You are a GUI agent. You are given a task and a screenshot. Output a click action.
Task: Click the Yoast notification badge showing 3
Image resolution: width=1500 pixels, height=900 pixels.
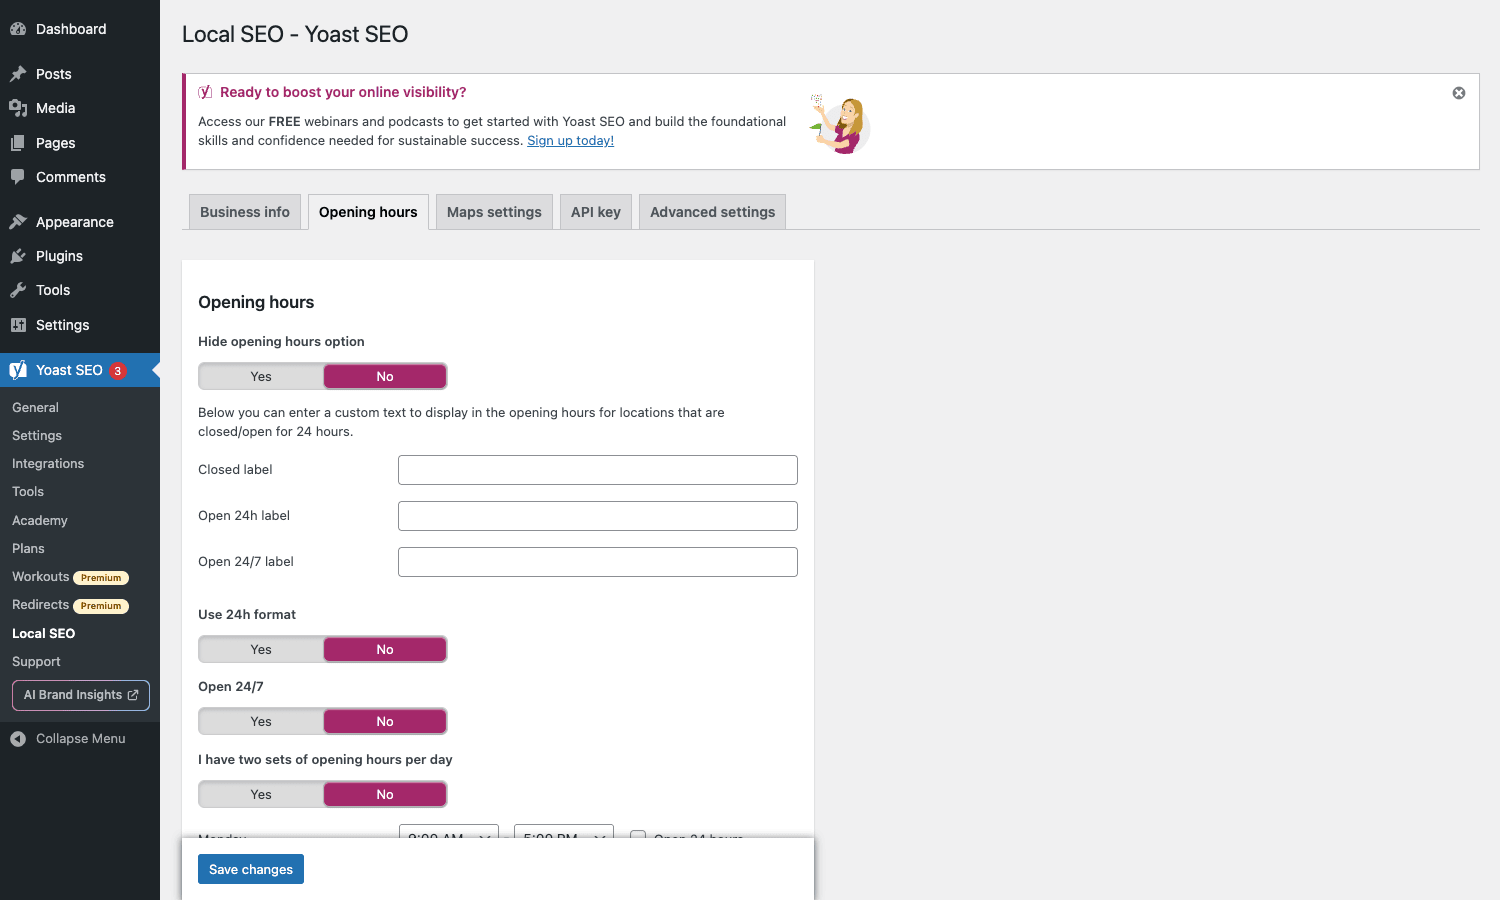coord(118,371)
